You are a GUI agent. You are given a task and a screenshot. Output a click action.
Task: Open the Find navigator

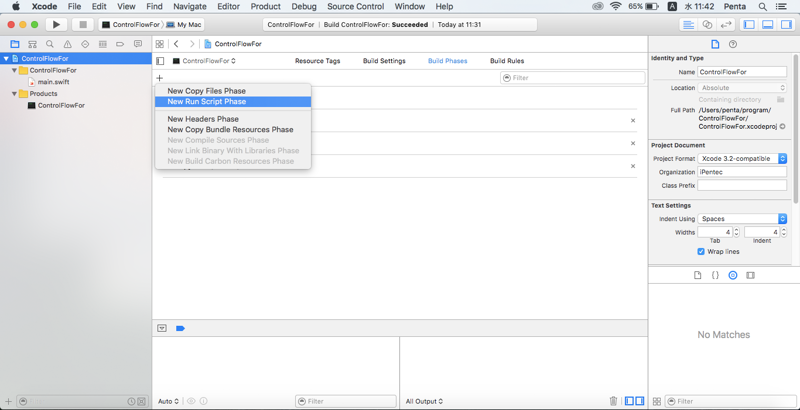[x=49, y=44]
